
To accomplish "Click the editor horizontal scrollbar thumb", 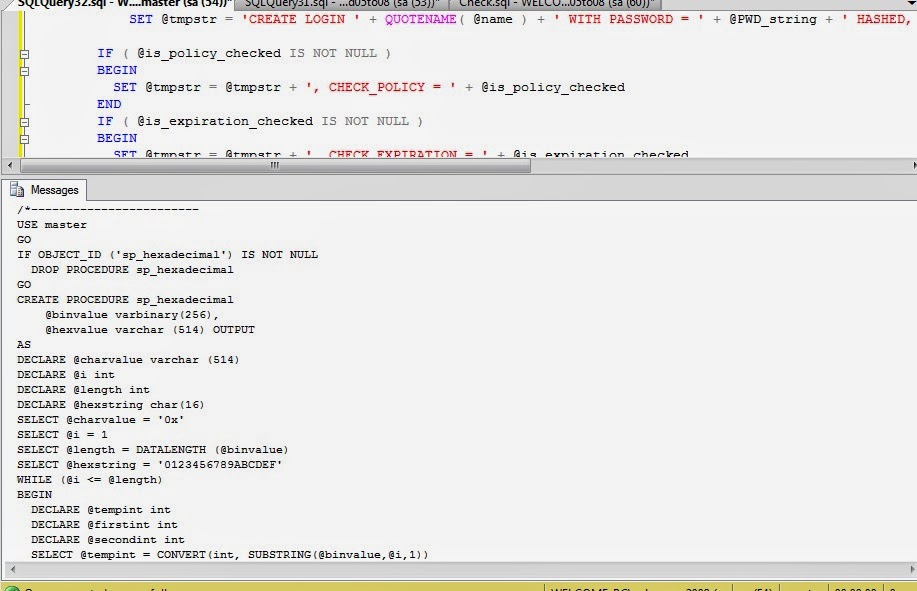I will point(275,165).
